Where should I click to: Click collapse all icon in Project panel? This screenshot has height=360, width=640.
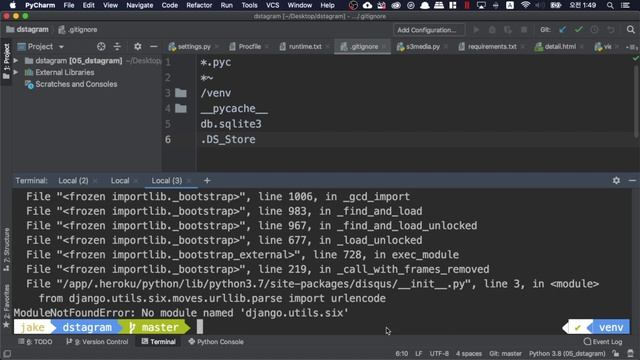click(x=117, y=47)
